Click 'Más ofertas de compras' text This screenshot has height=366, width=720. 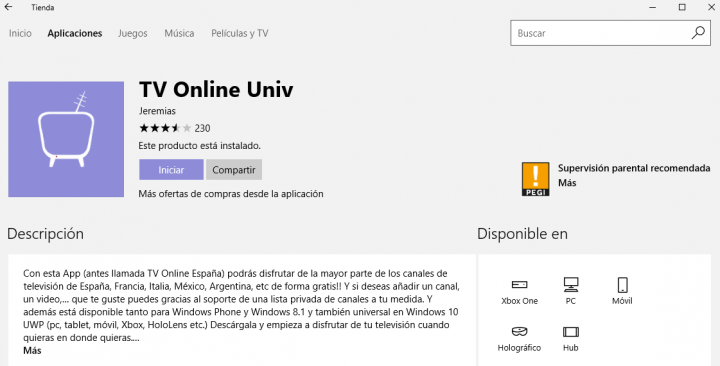tap(231, 194)
